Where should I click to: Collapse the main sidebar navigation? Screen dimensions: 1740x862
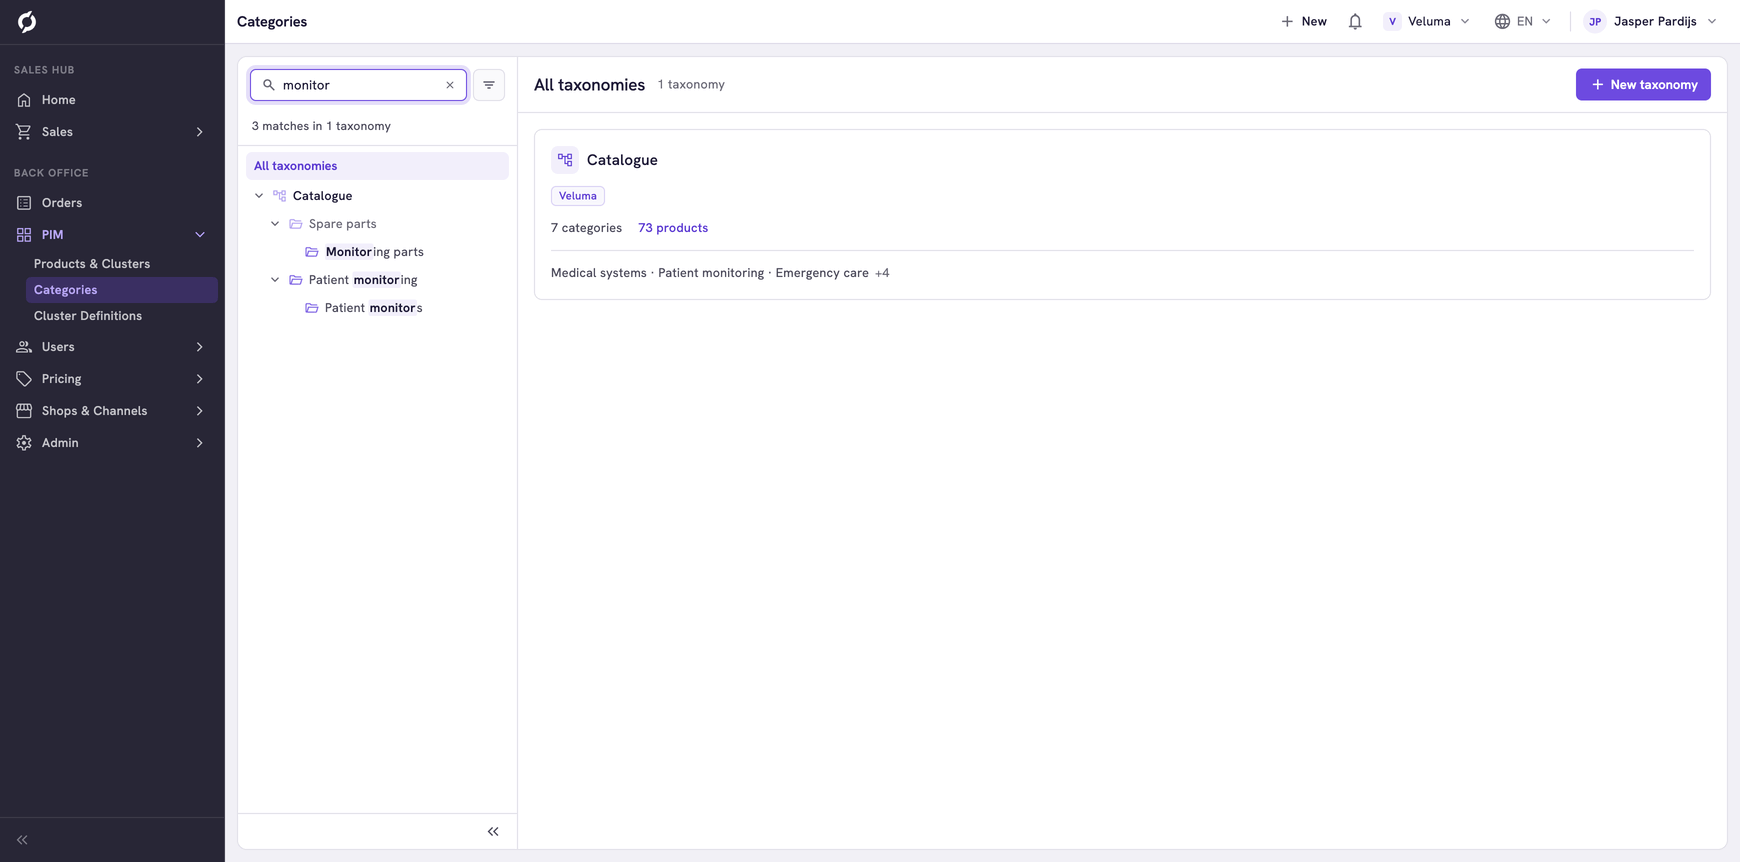click(22, 840)
